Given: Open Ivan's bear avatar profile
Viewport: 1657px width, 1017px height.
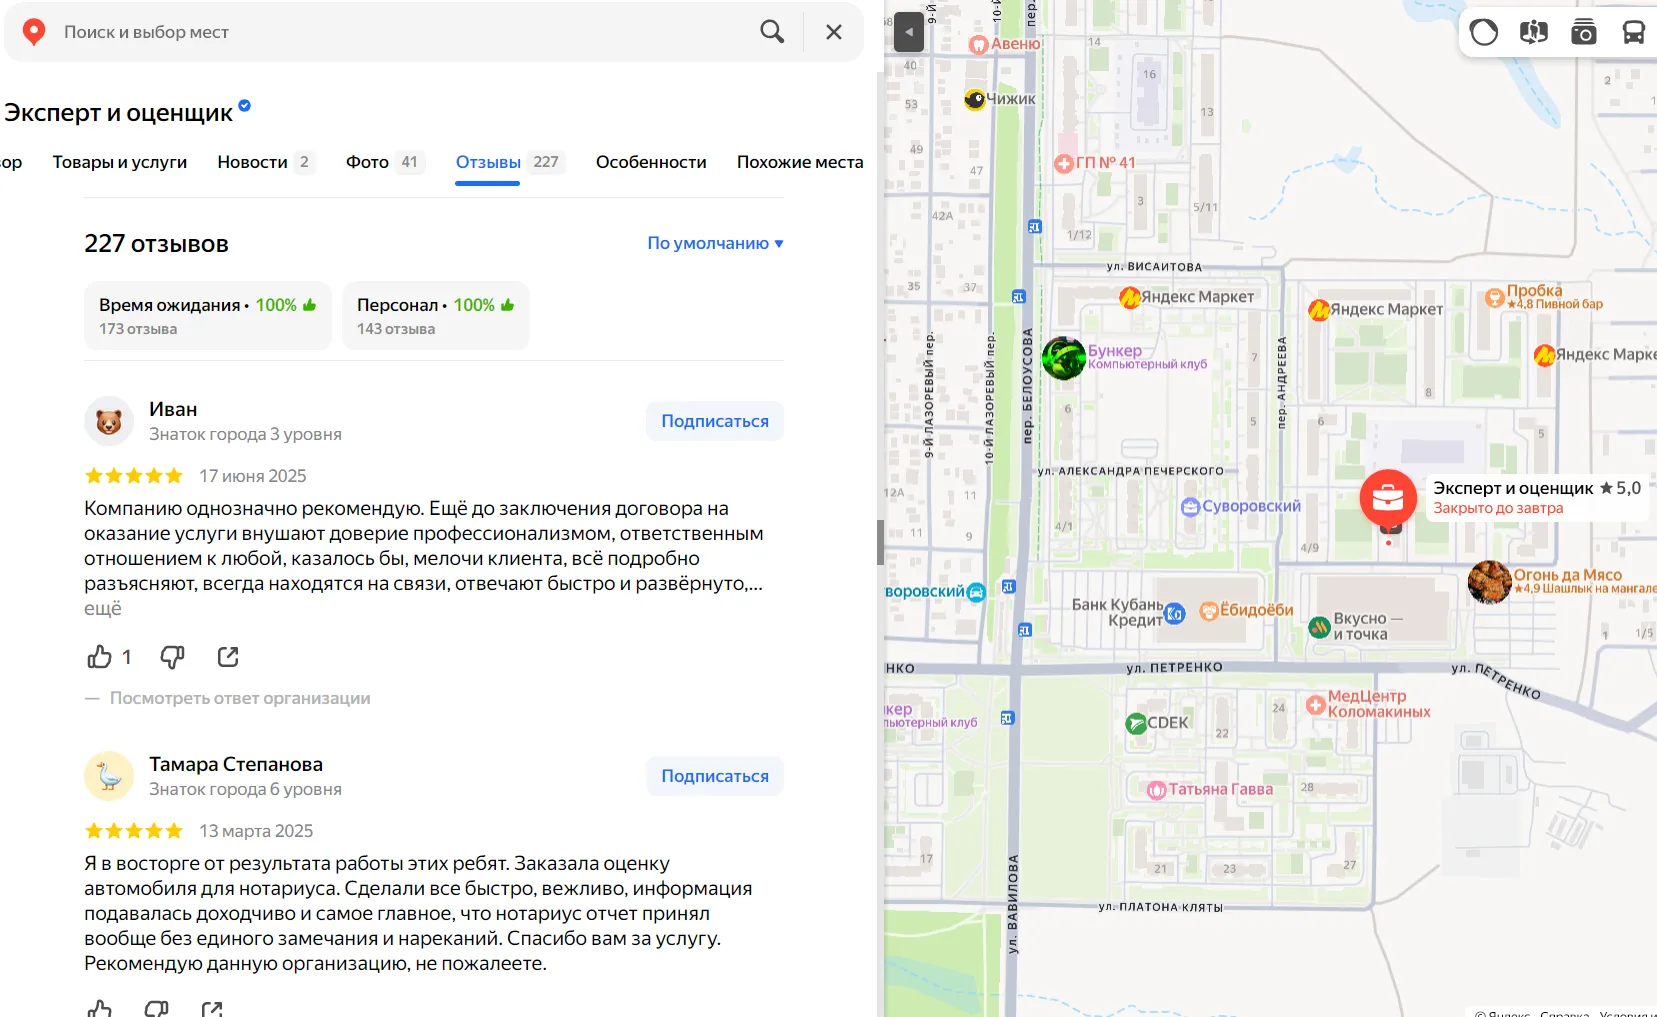Looking at the screenshot, I should pos(109,421).
